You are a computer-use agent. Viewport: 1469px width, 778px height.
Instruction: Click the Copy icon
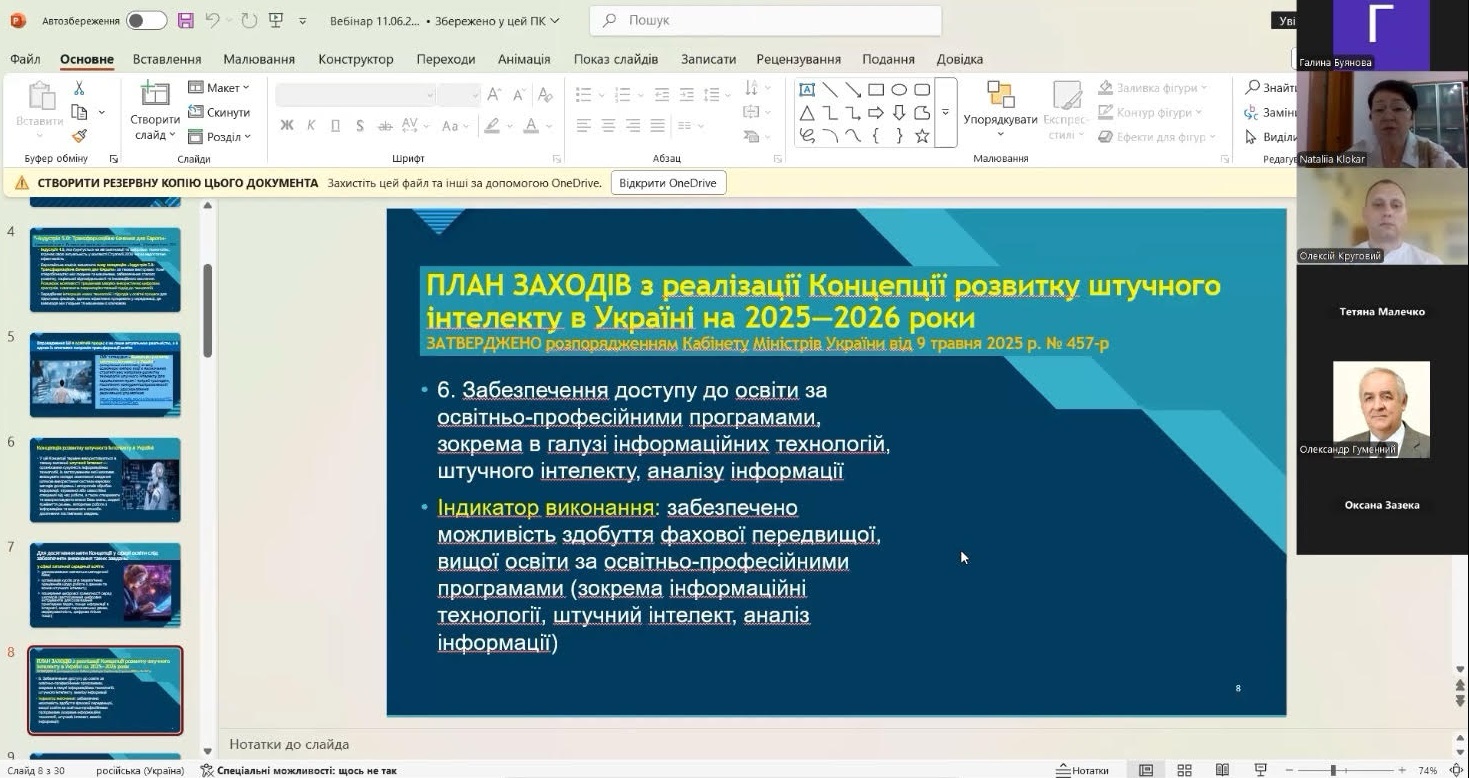click(x=78, y=112)
